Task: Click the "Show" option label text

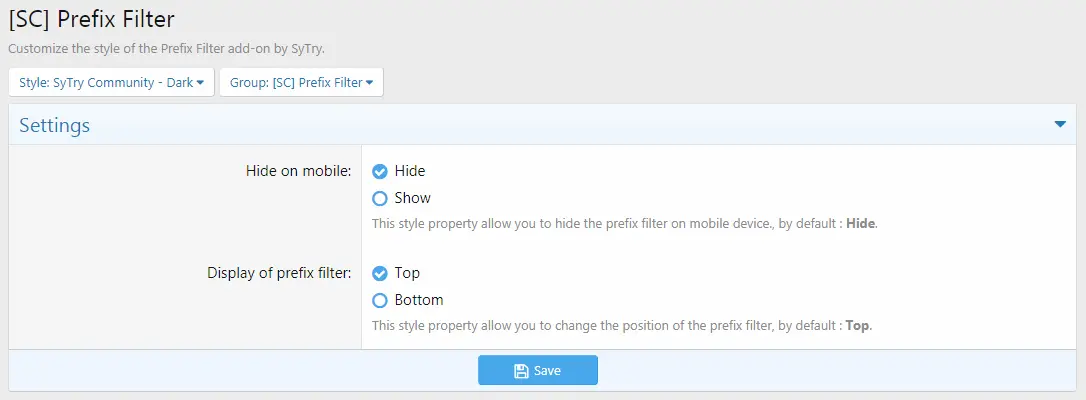Action: [x=413, y=198]
